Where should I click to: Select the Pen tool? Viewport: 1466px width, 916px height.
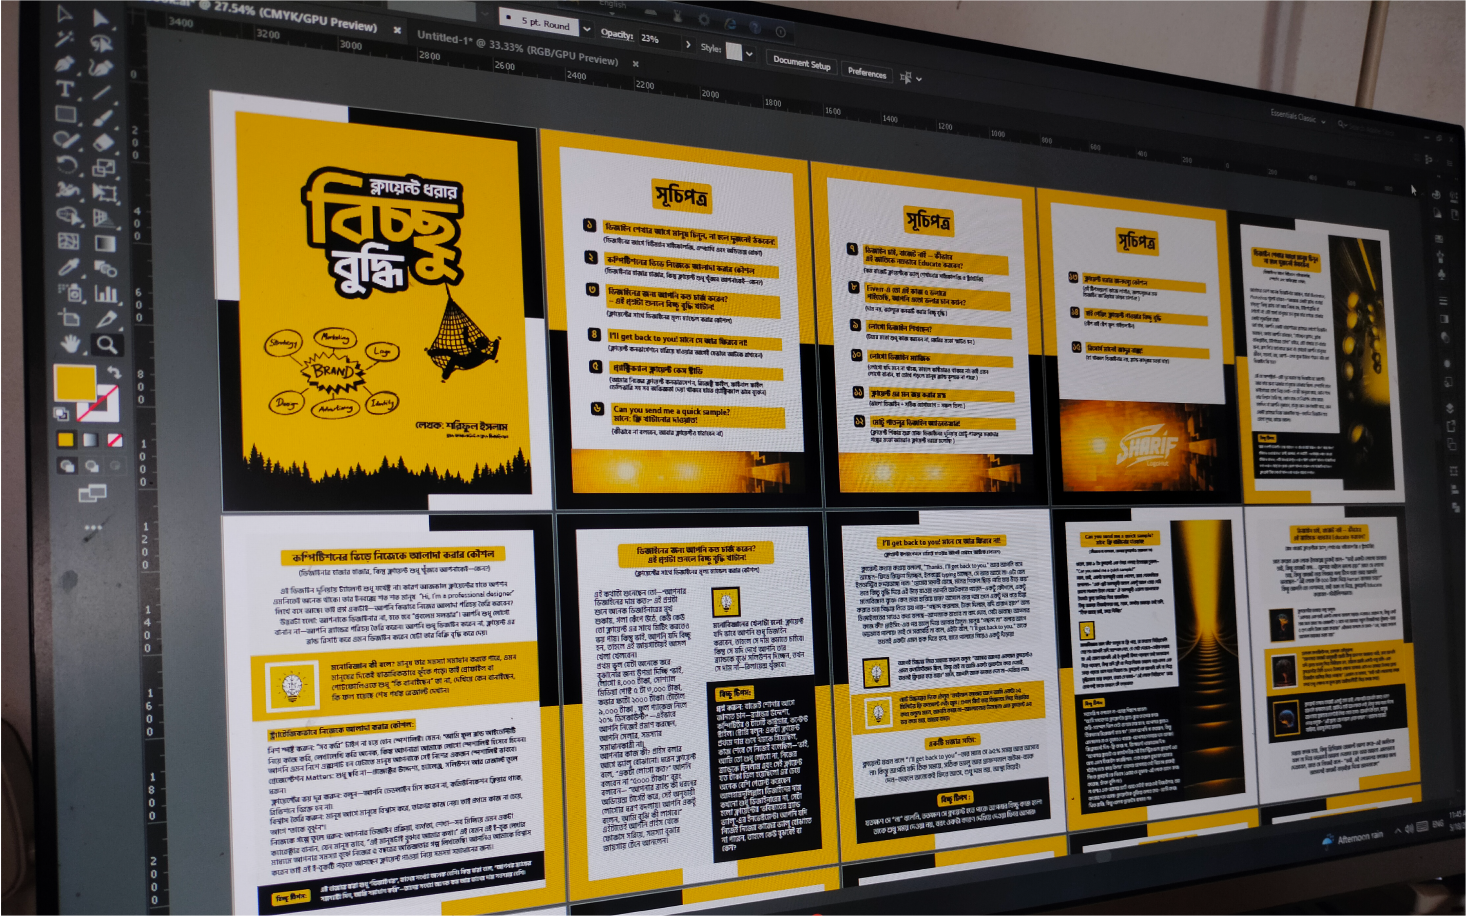(x=64, y=64)
